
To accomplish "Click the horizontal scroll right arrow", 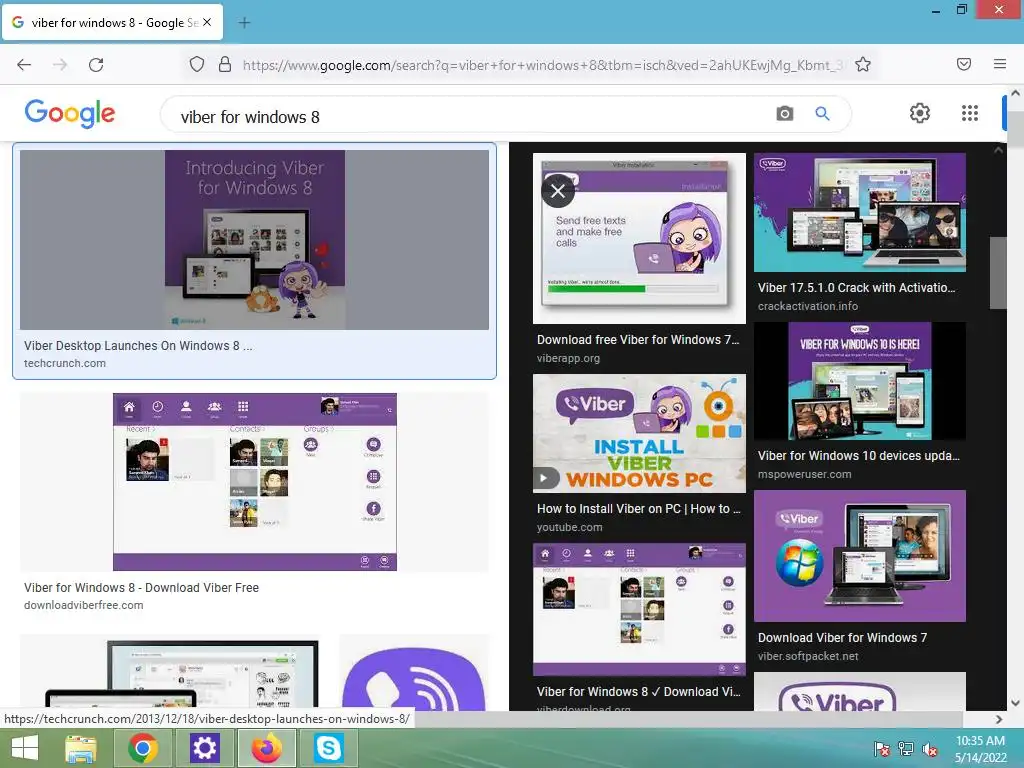I will coord(999,719).
